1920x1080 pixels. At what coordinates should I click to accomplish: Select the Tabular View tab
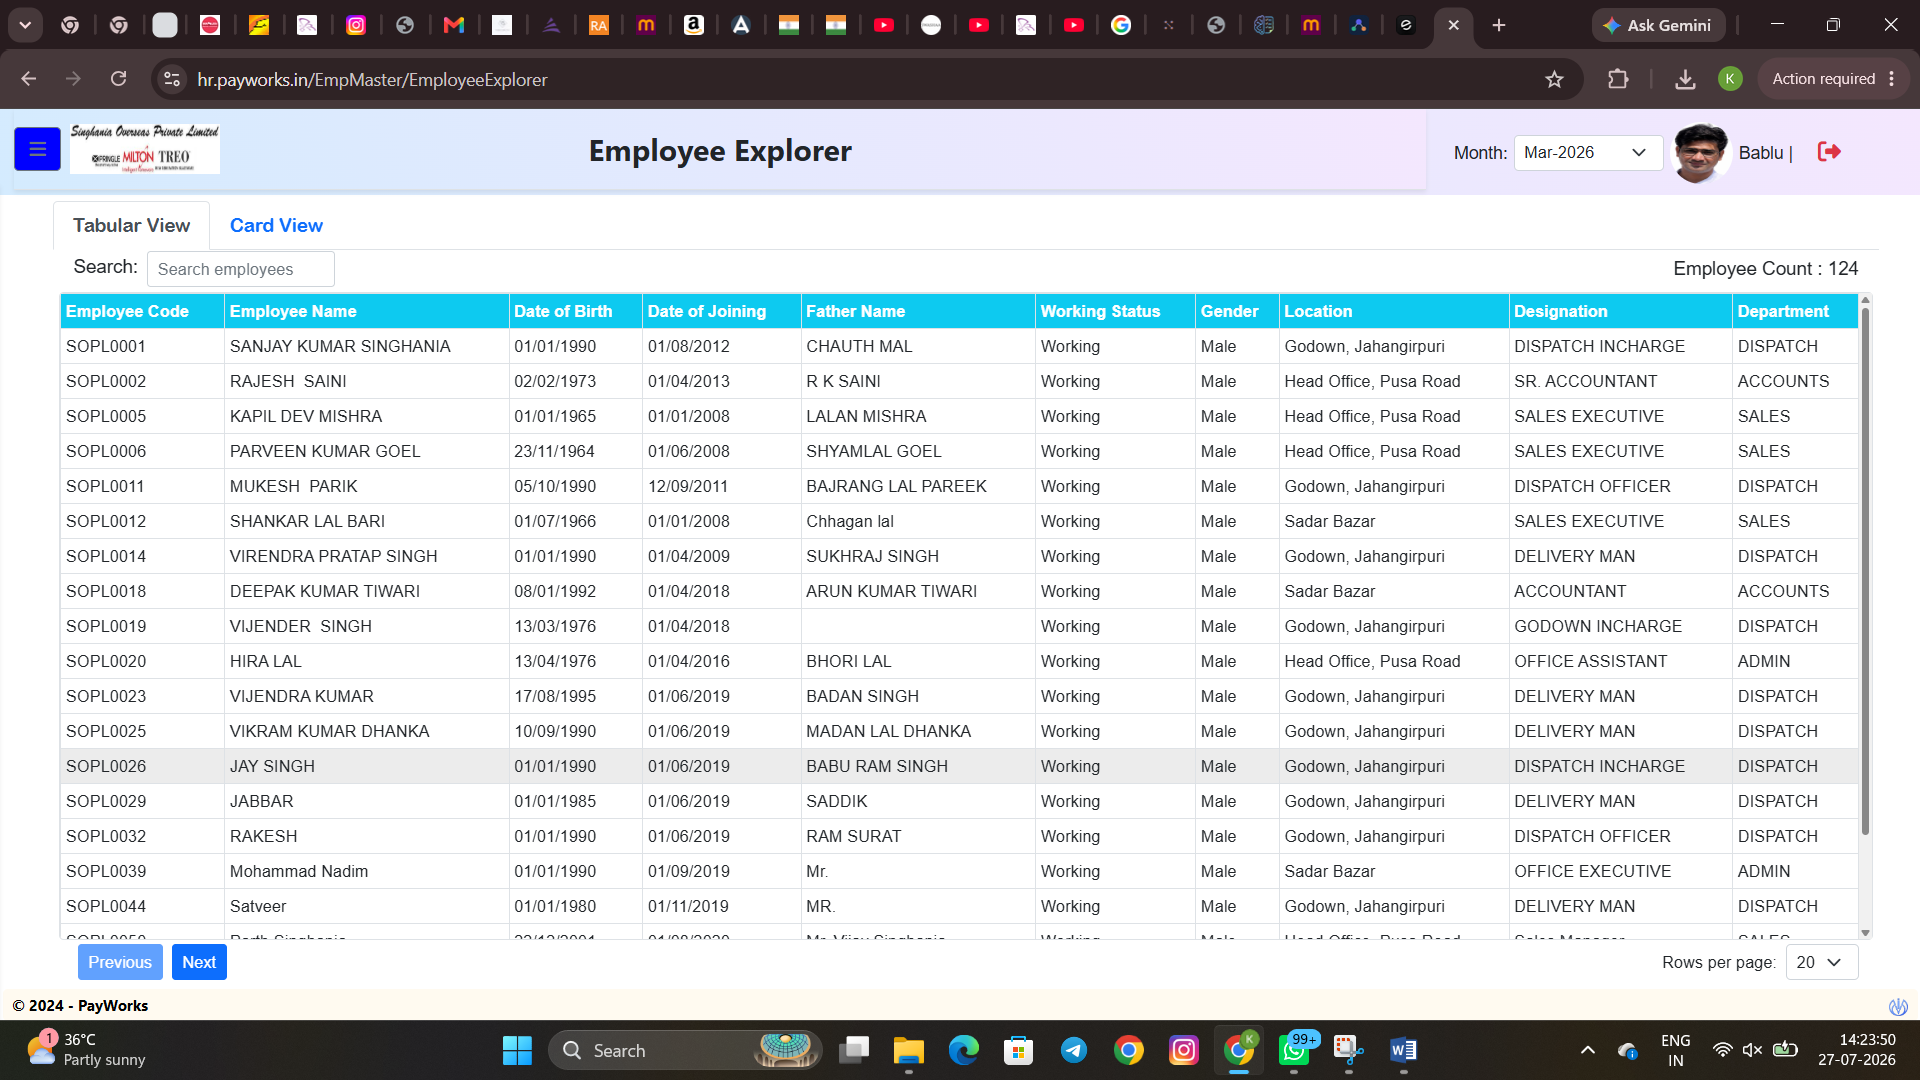point(131,225)
